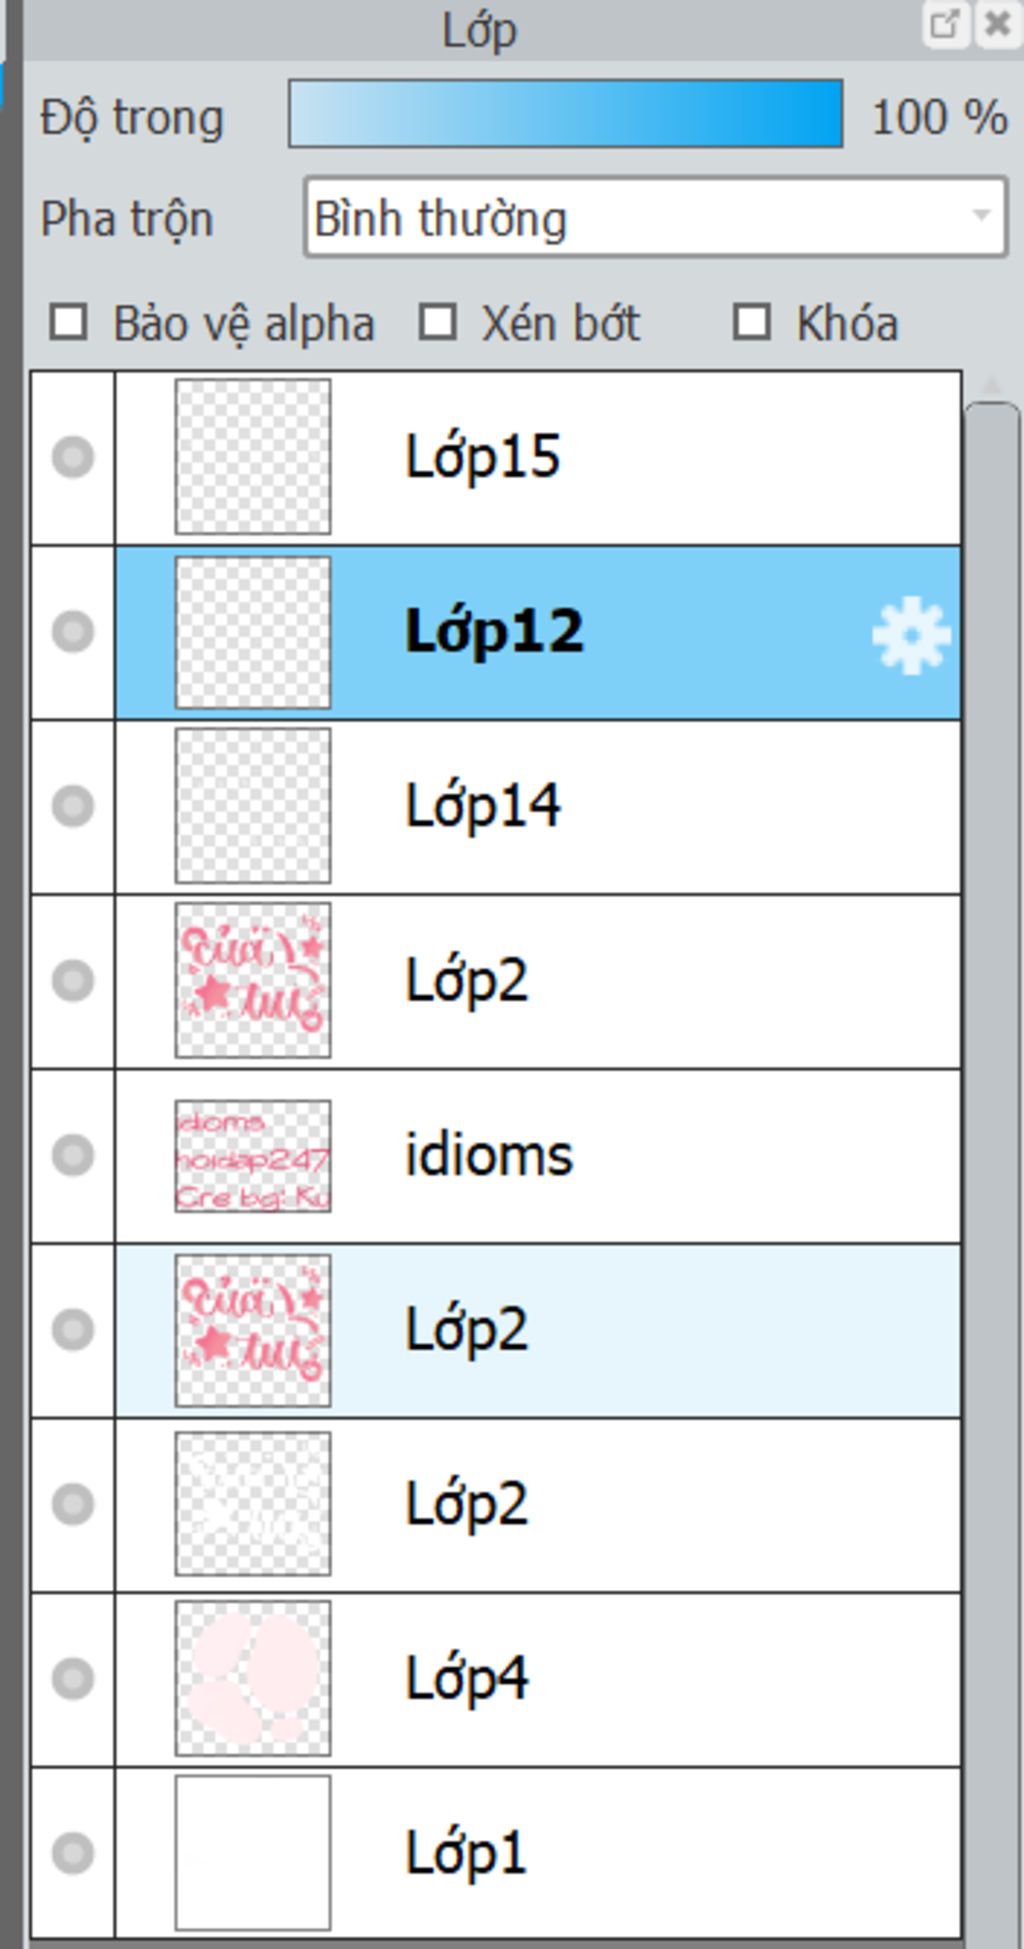1024x1949 pixels.
Task: Hide the Lớp4 layer
Action: point(73,1678)
